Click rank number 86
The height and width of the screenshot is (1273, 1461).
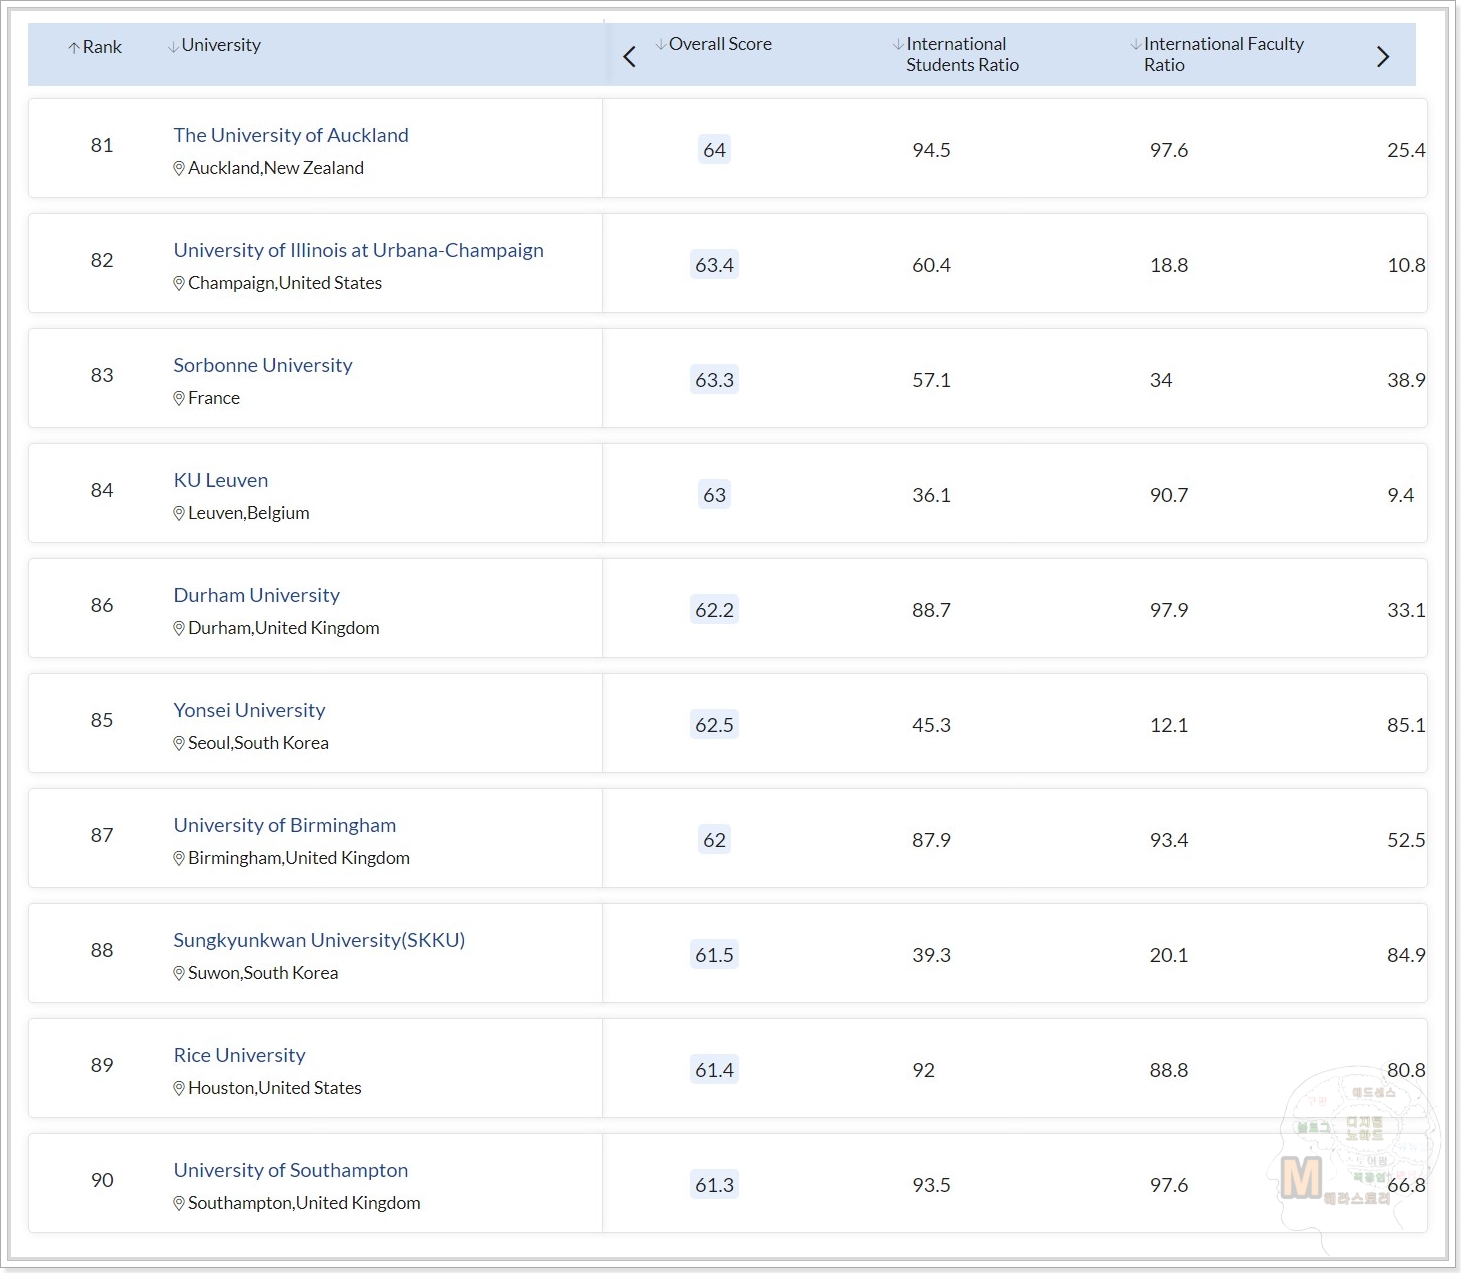(102, 605)
